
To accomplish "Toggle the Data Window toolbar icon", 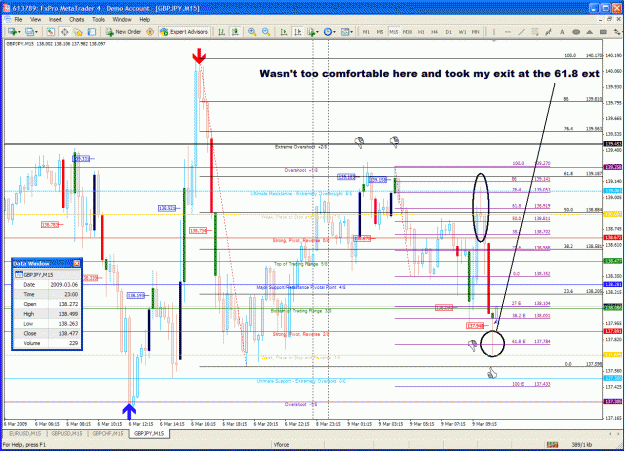I will tap(64, 32).
